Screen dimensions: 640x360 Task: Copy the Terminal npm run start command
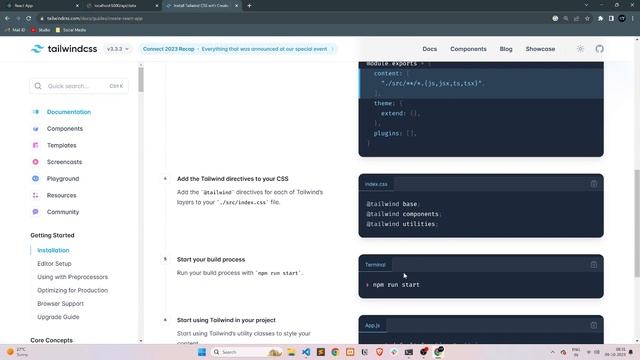(593, 265)
